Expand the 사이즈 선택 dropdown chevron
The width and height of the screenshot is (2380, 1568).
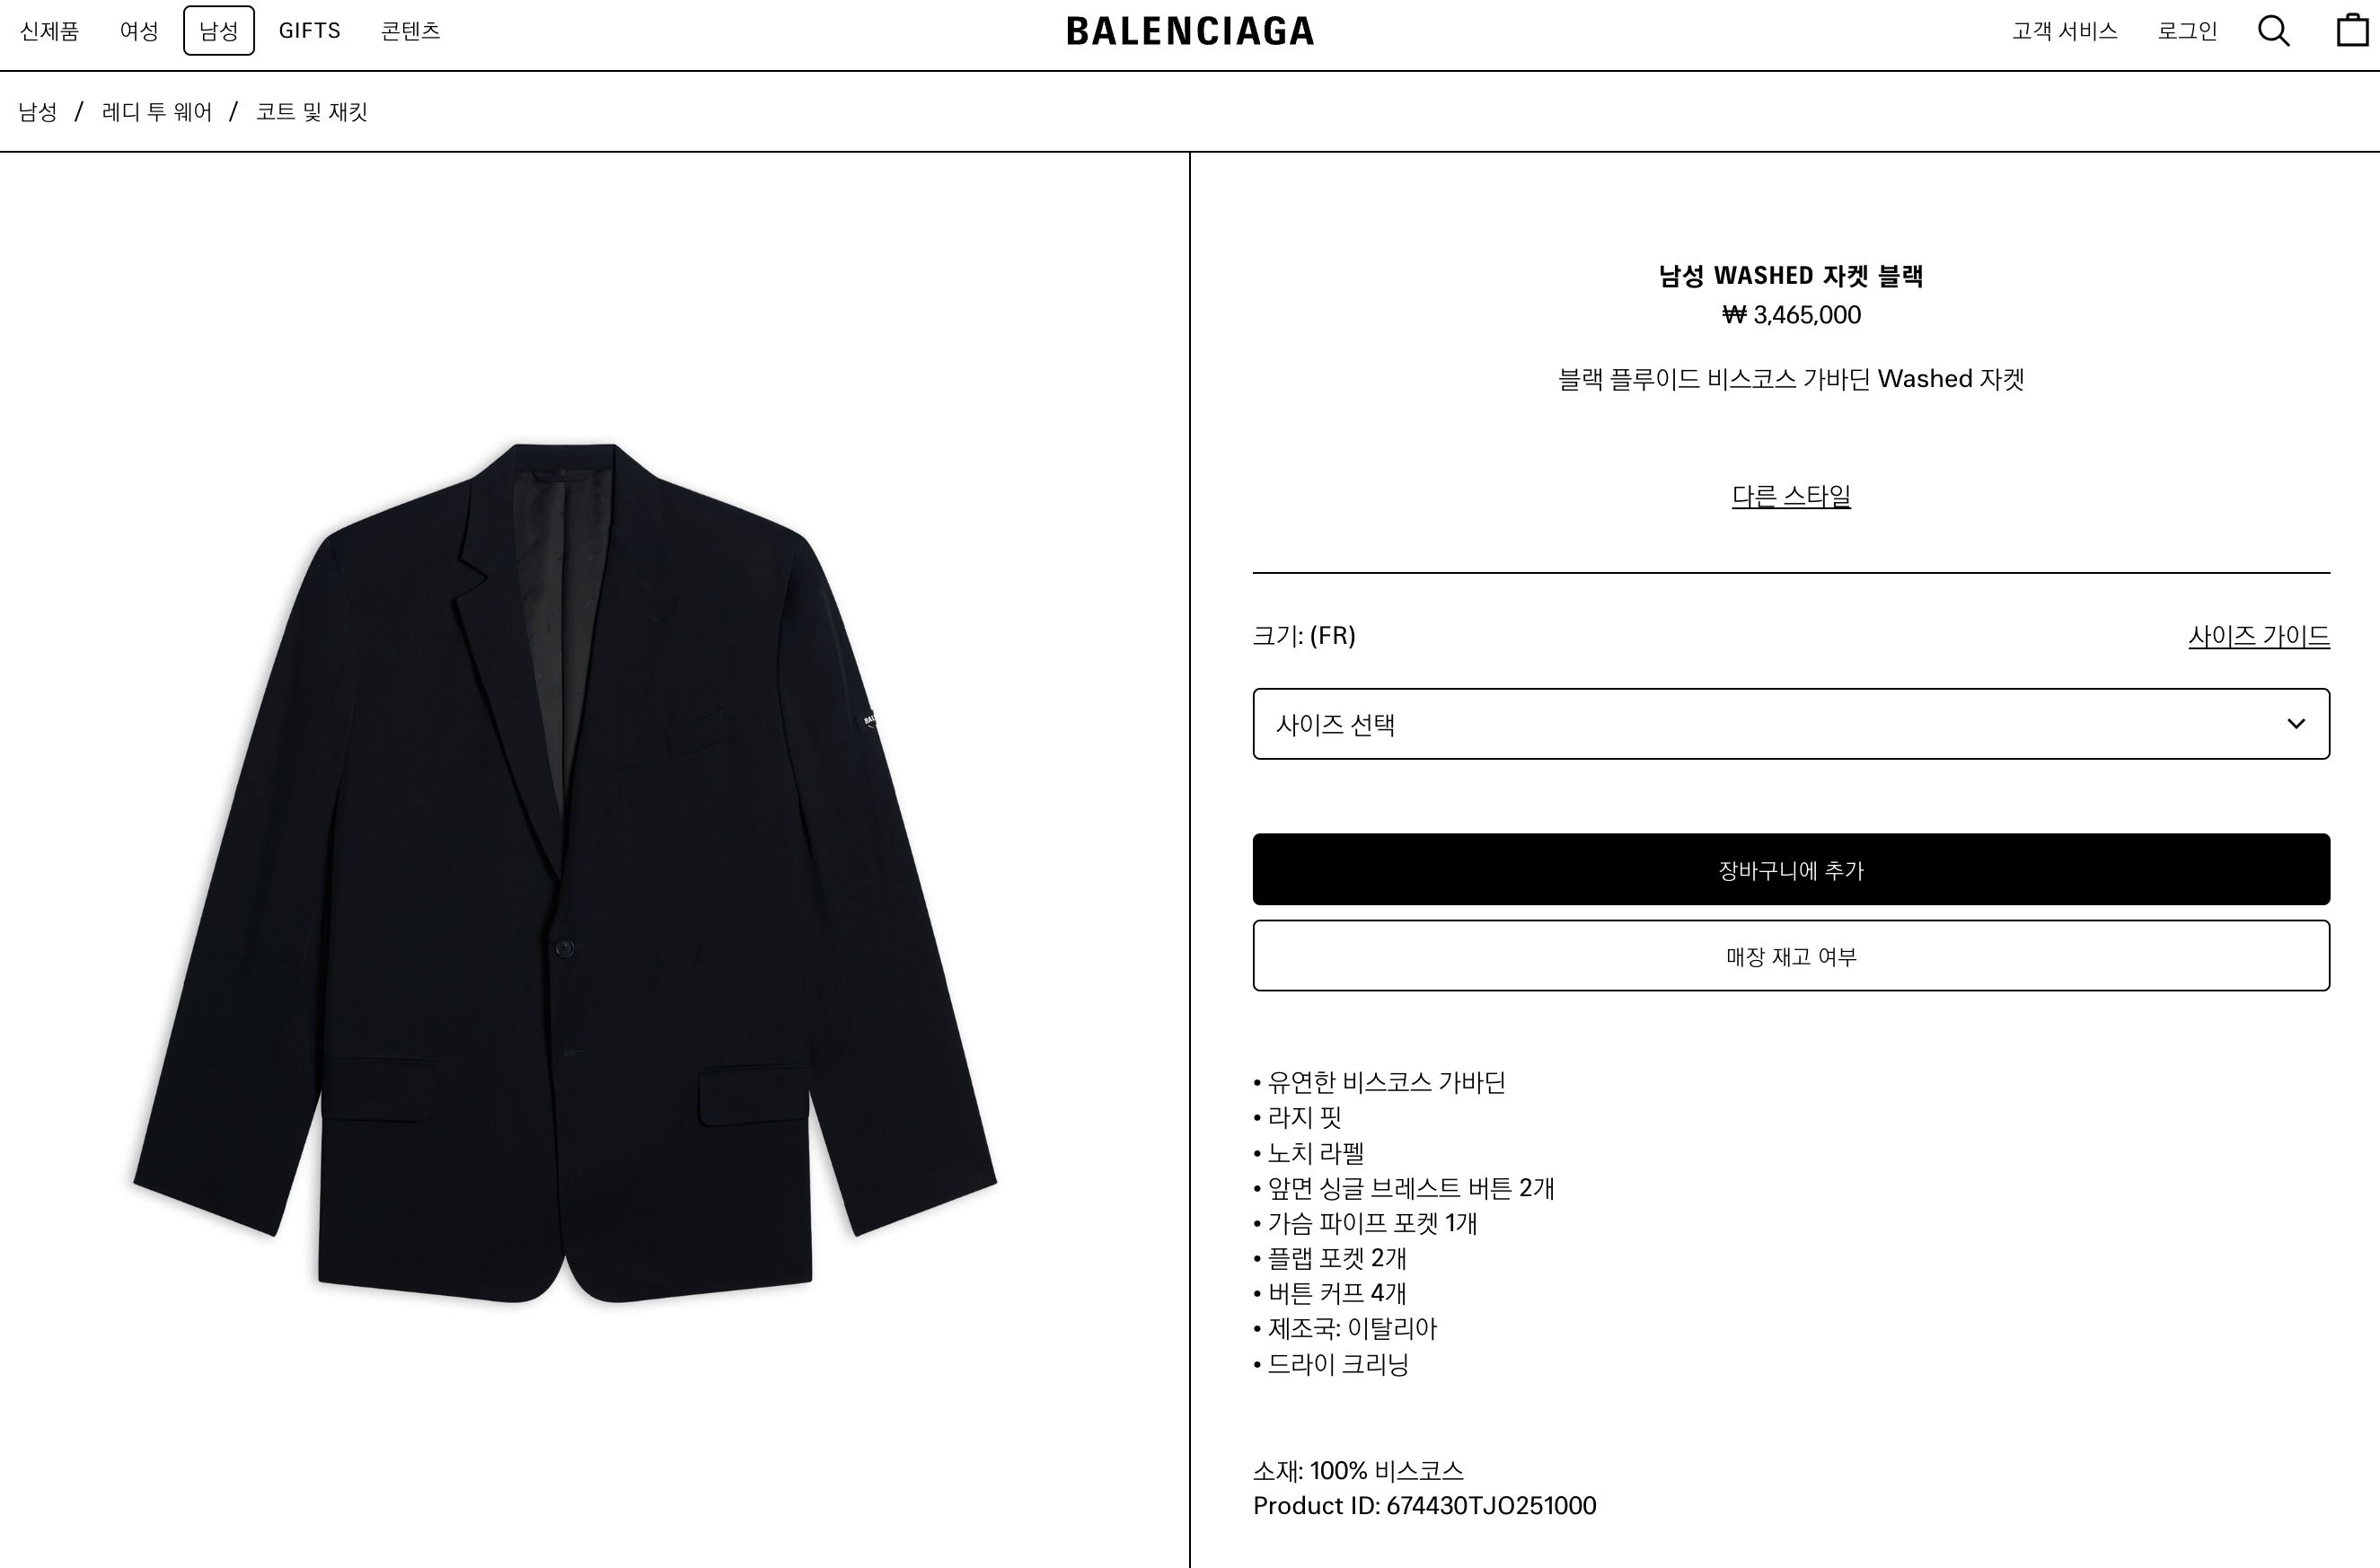(x=2296, y=724)
